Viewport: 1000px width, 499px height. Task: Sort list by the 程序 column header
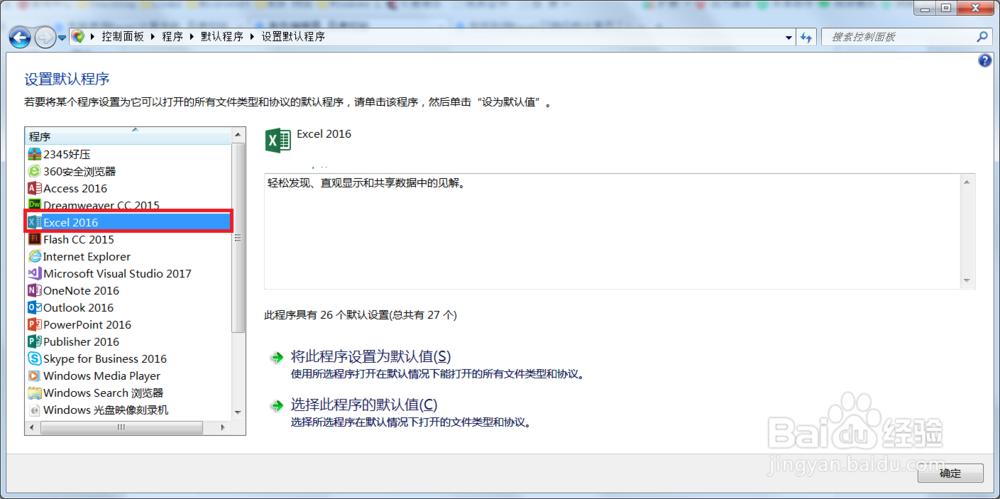pos(128,135)
